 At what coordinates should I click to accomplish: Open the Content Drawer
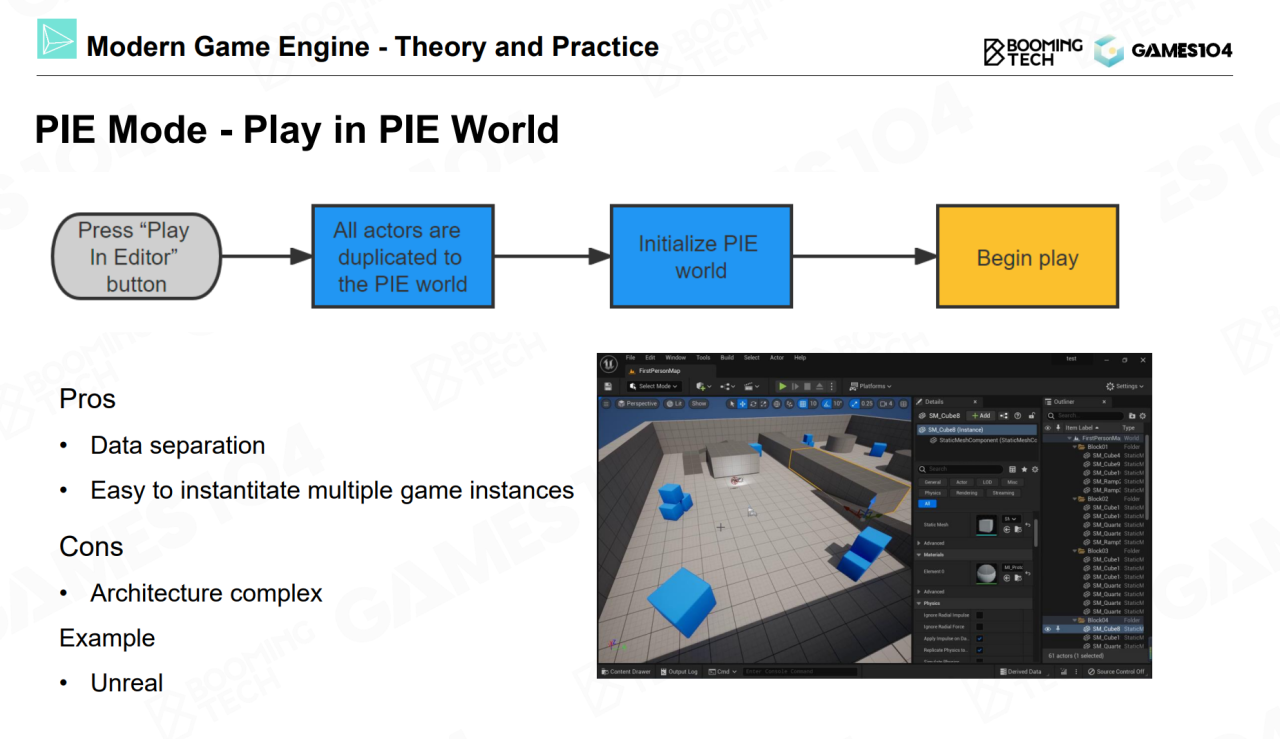[627, 672]
